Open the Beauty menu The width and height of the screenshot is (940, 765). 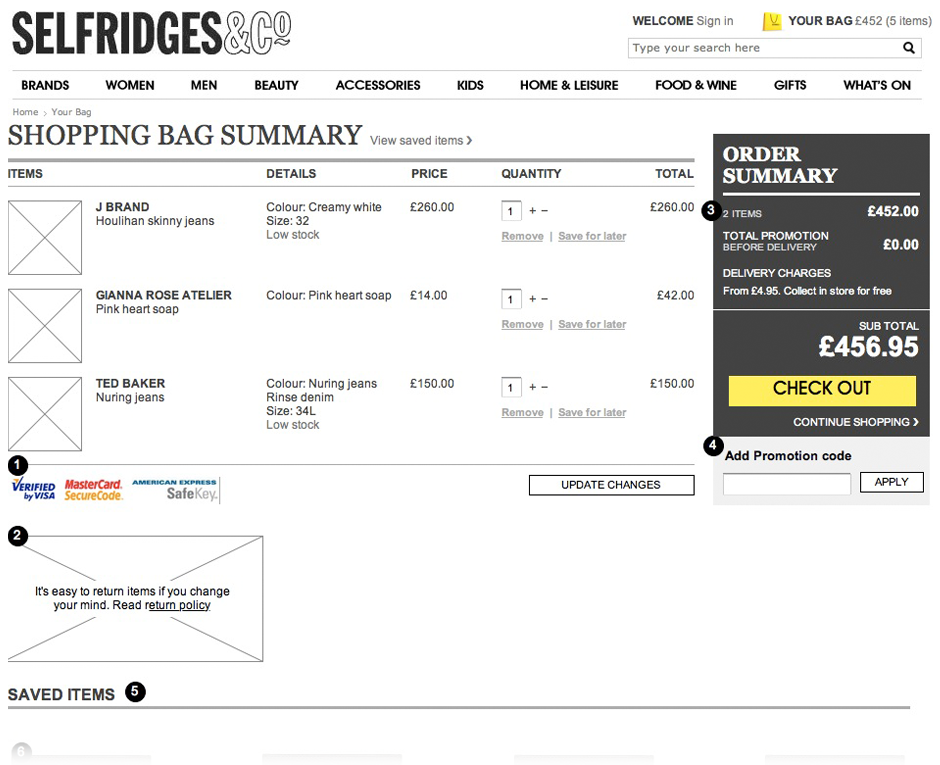click(276, 85)
